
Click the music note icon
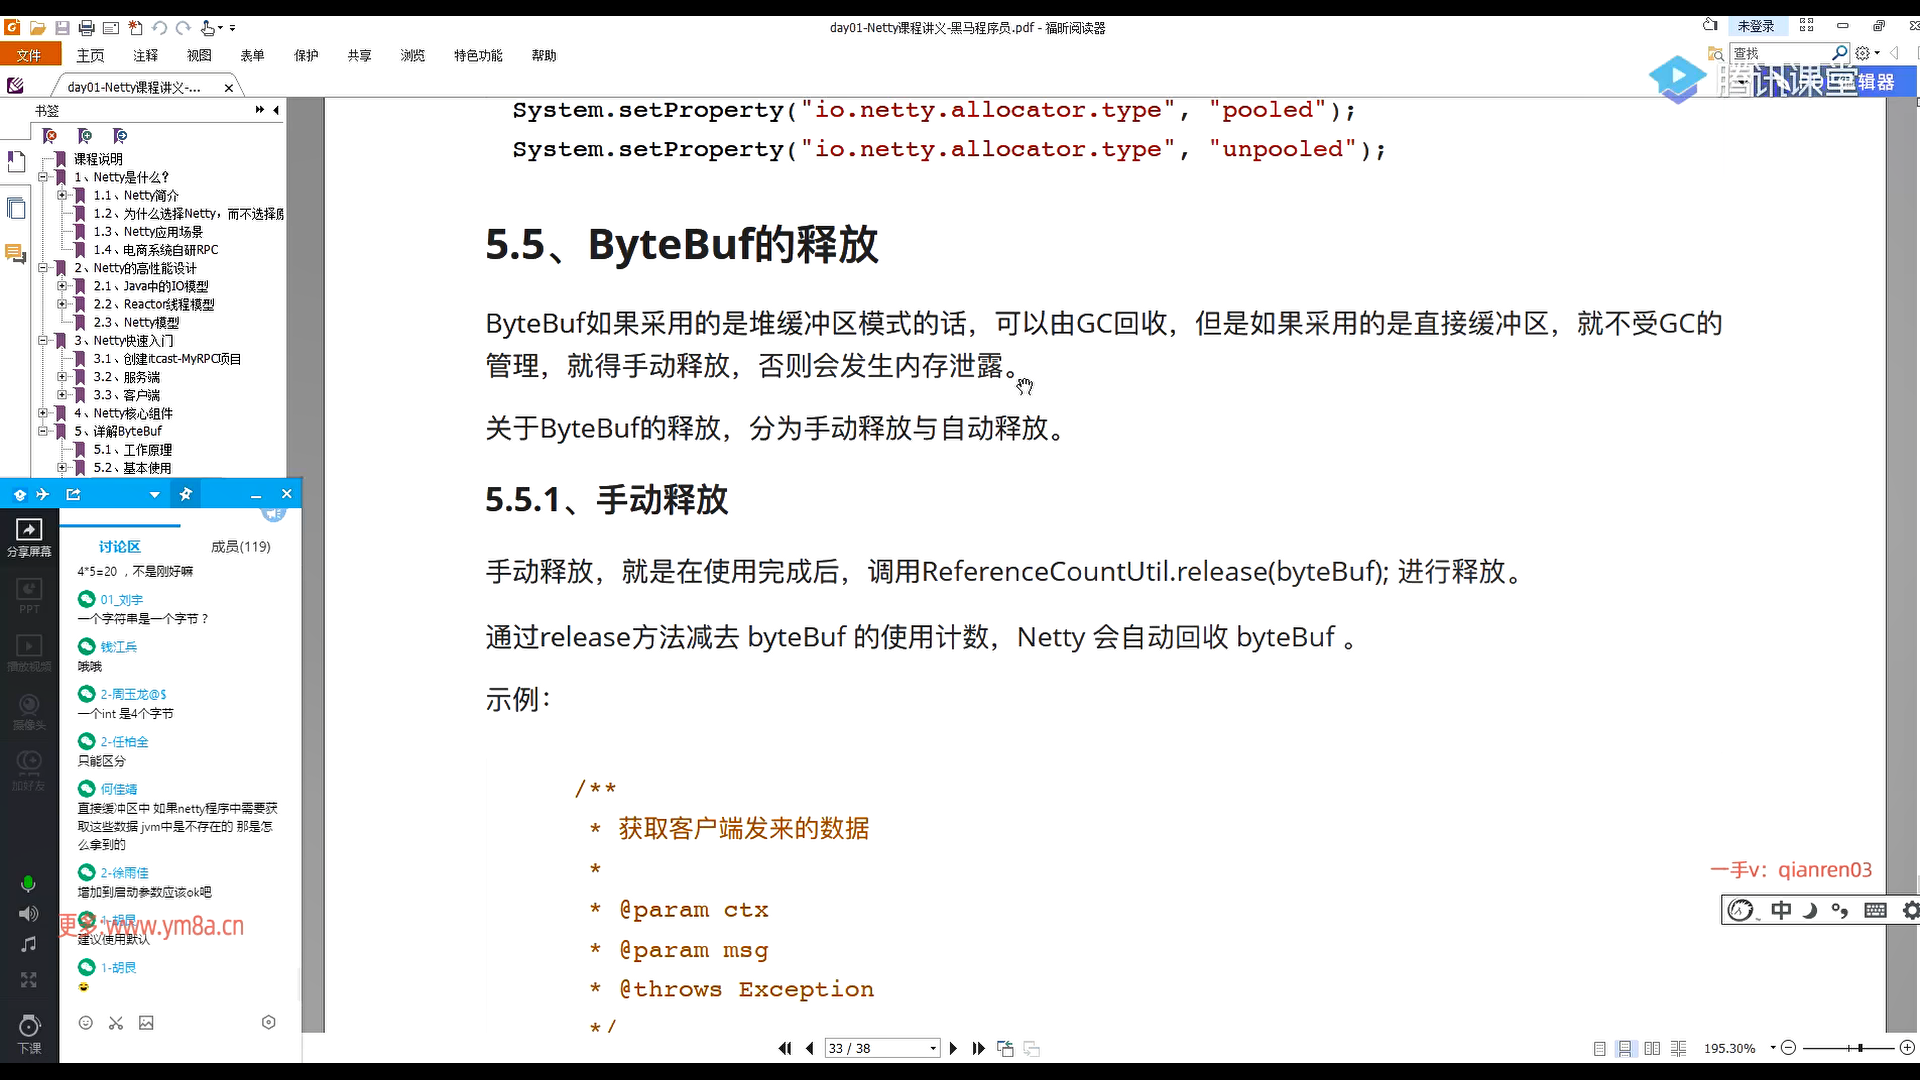28,945
